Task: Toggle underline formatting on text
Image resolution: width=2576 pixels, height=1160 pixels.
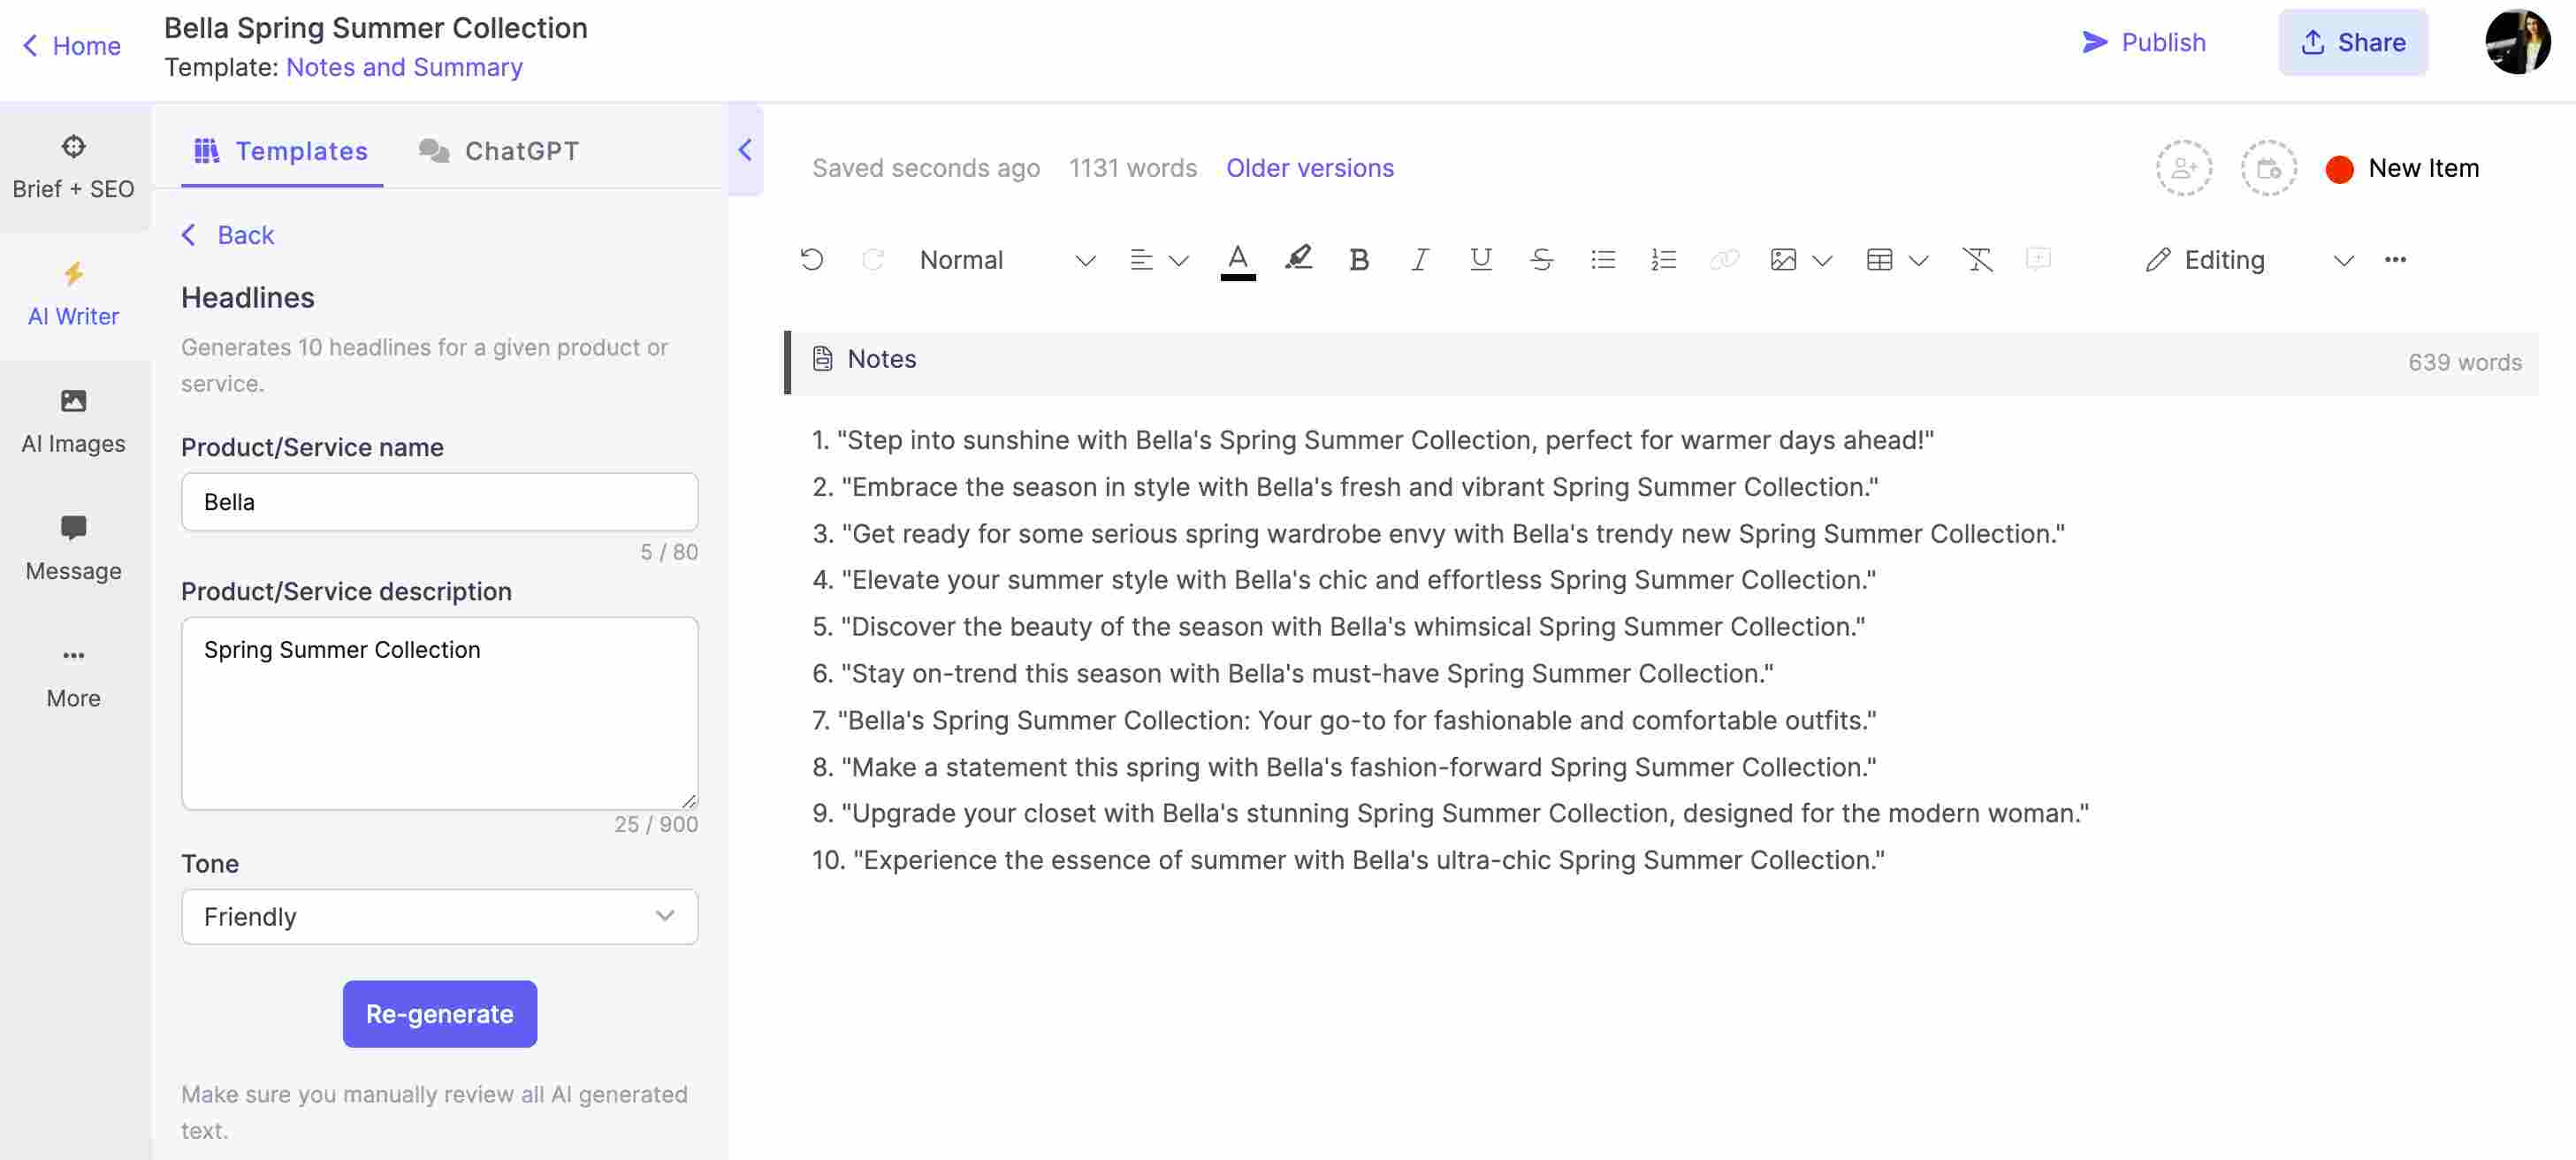Action: (1477, 260)
